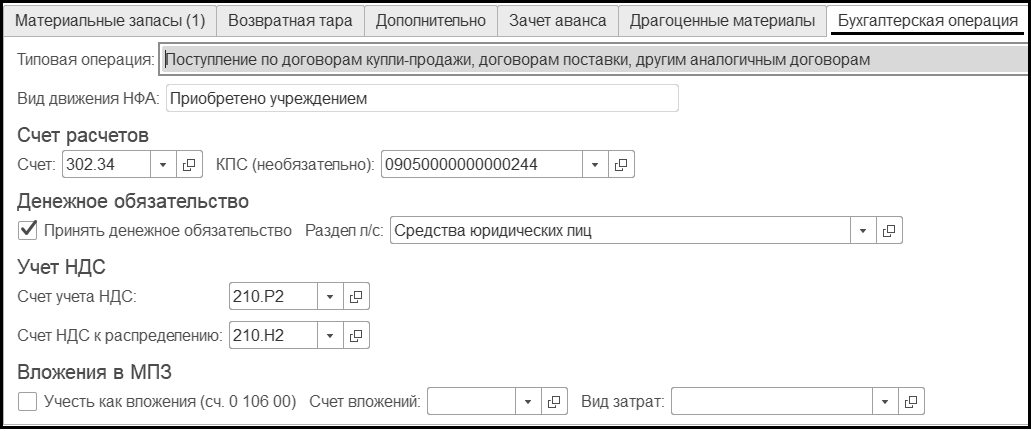The image size is (1031, 431).
Task: Open the Счет НДС к распределению form icon
Action: point(357,335)
